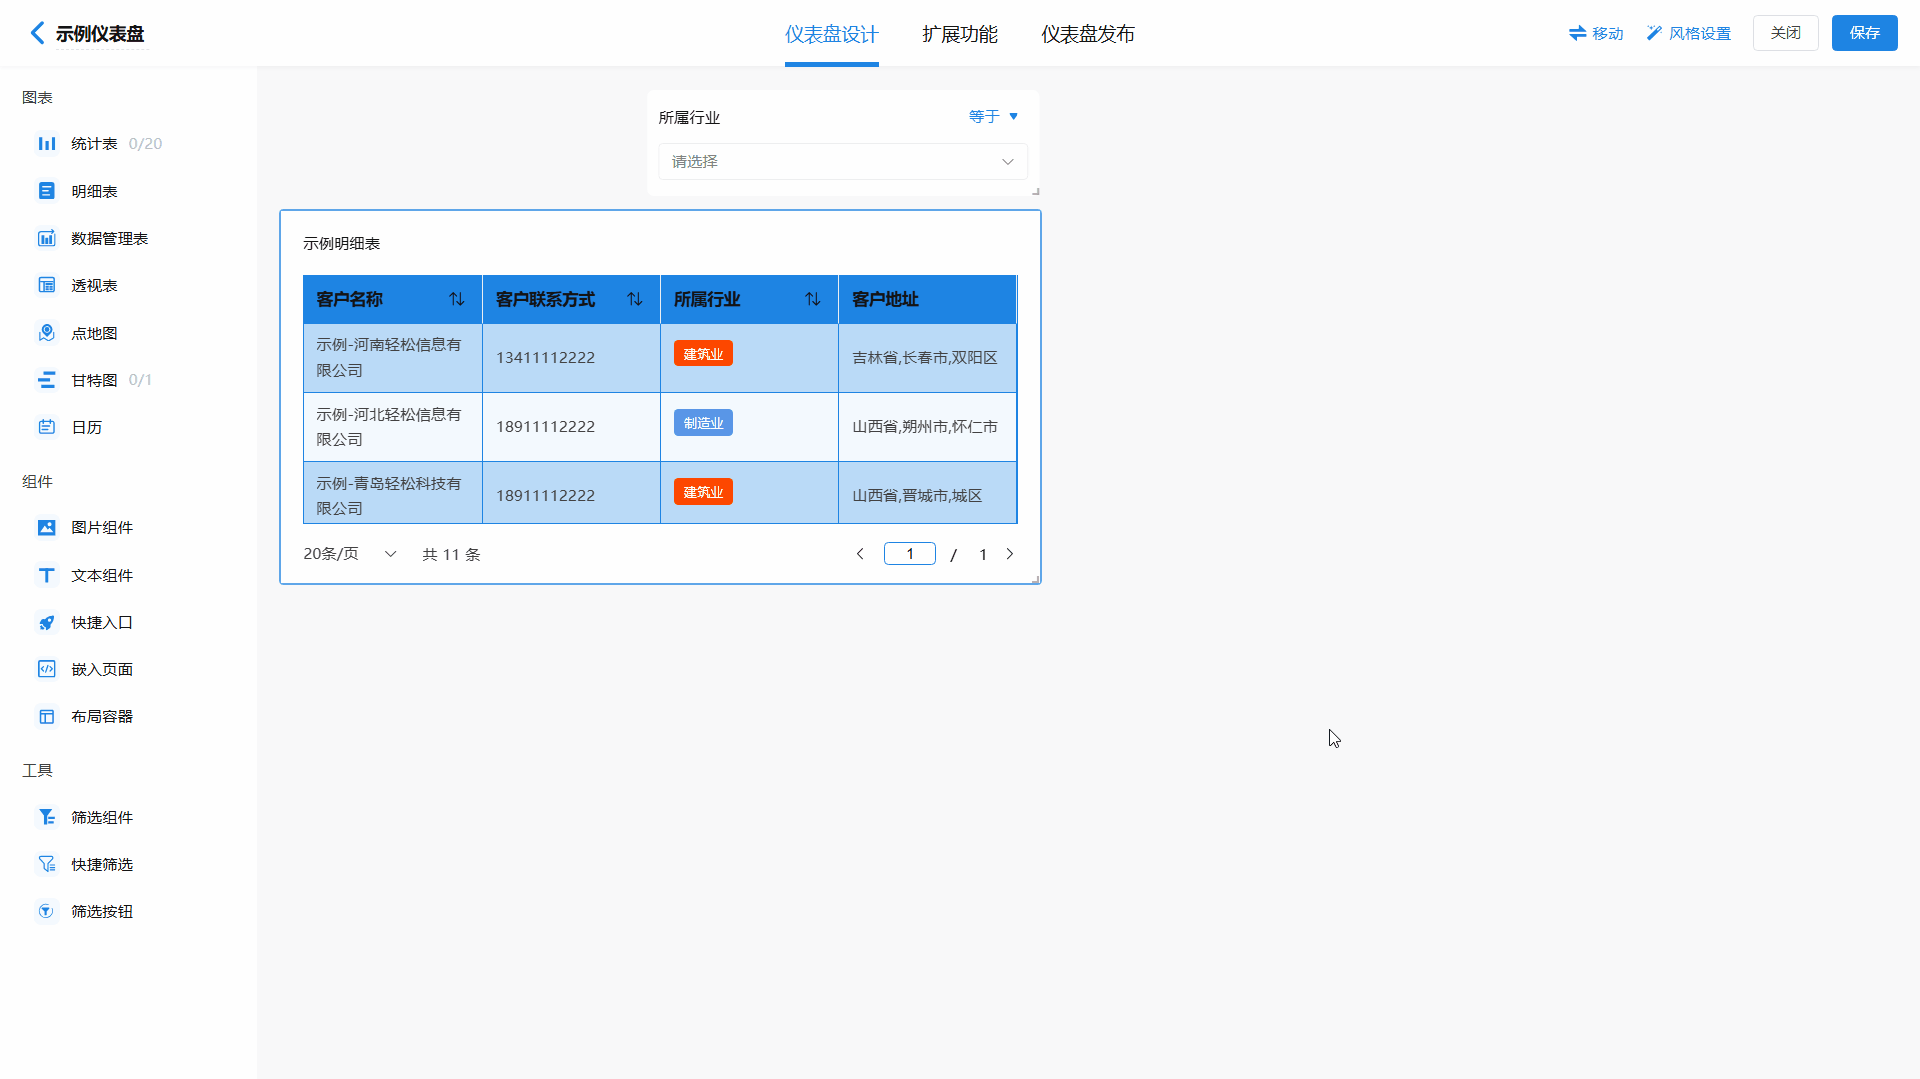Click the 示例仪表盘 title
The width and height of the screenshot is (1920, 1079).
100,34
